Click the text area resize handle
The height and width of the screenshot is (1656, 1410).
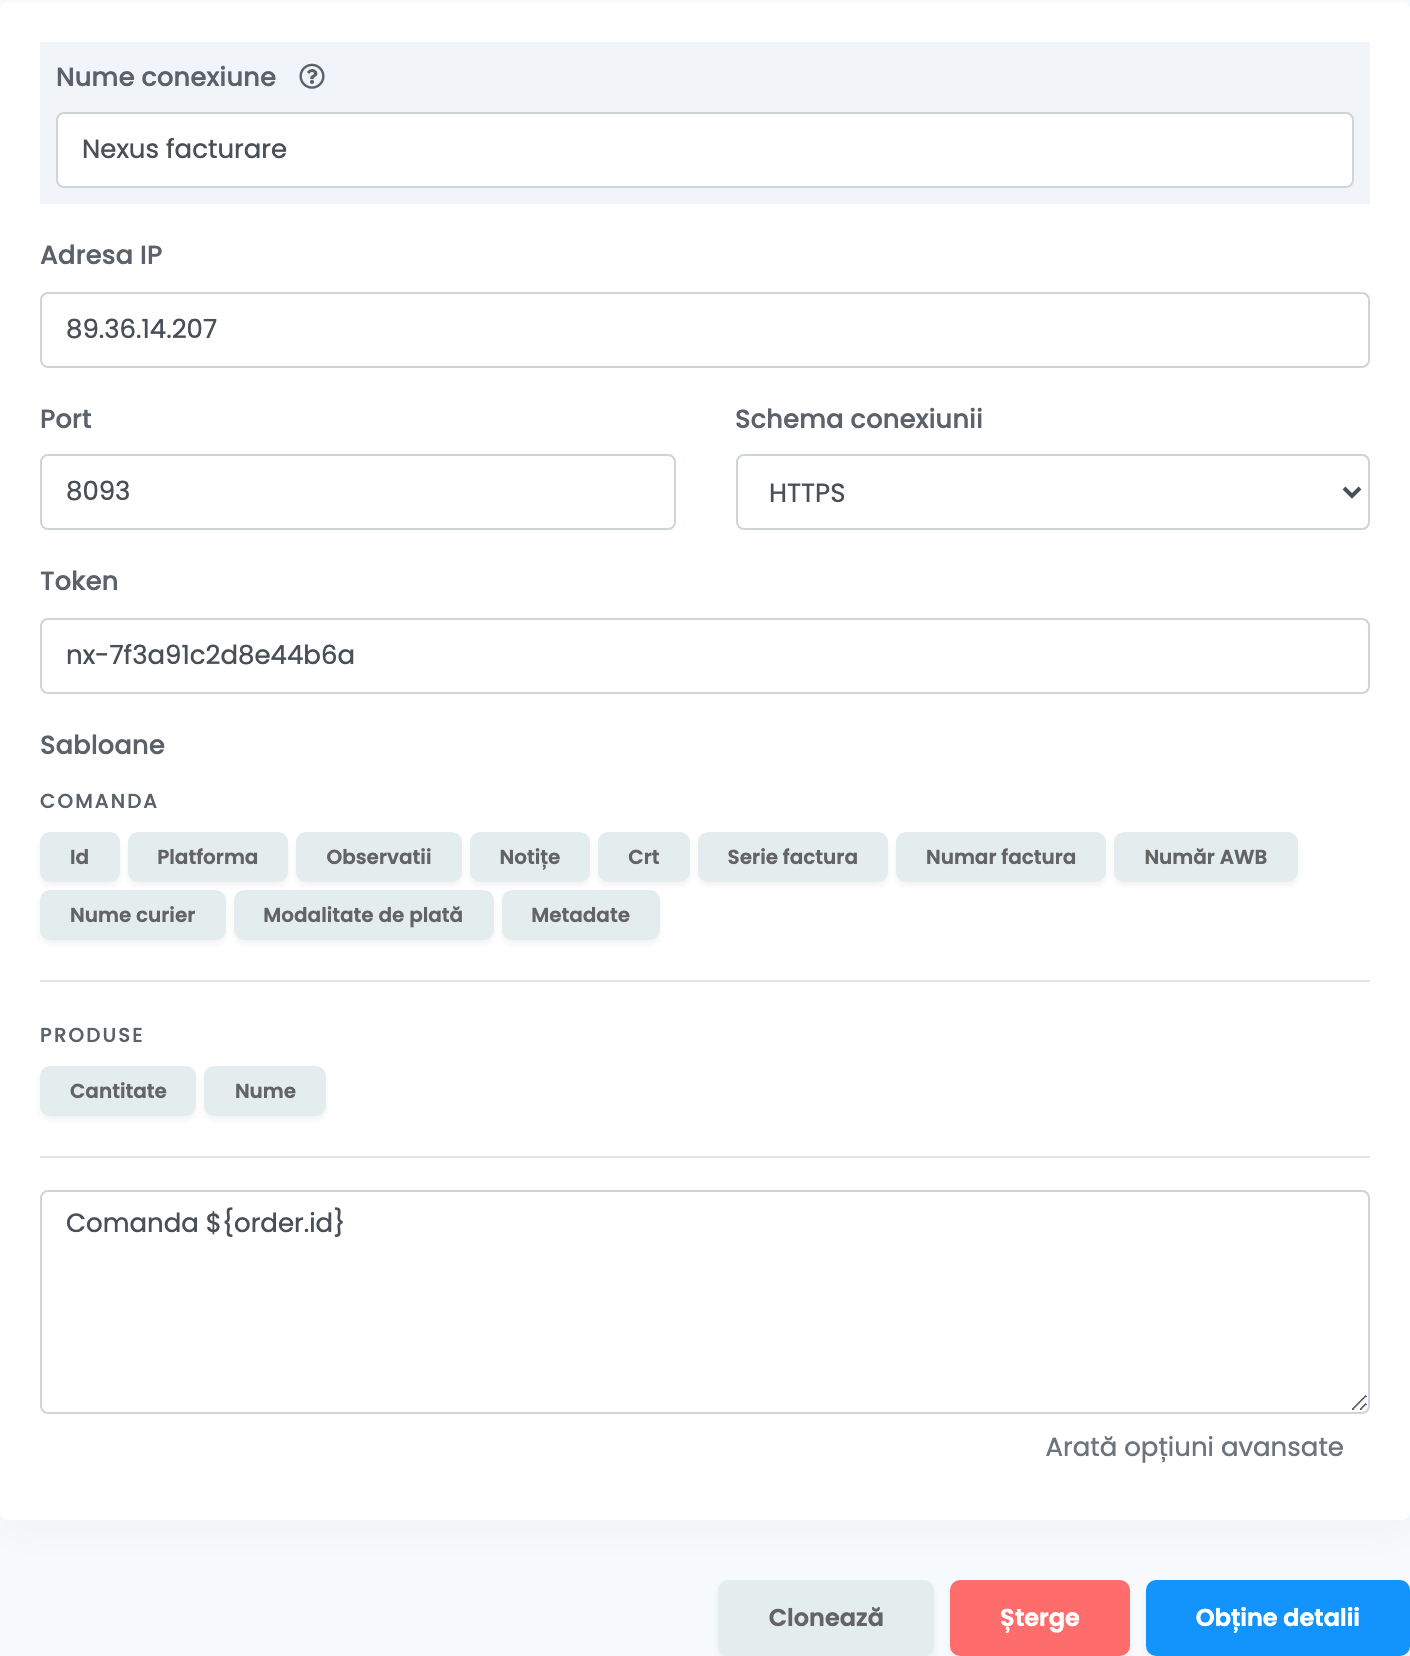(1359, 1403)
